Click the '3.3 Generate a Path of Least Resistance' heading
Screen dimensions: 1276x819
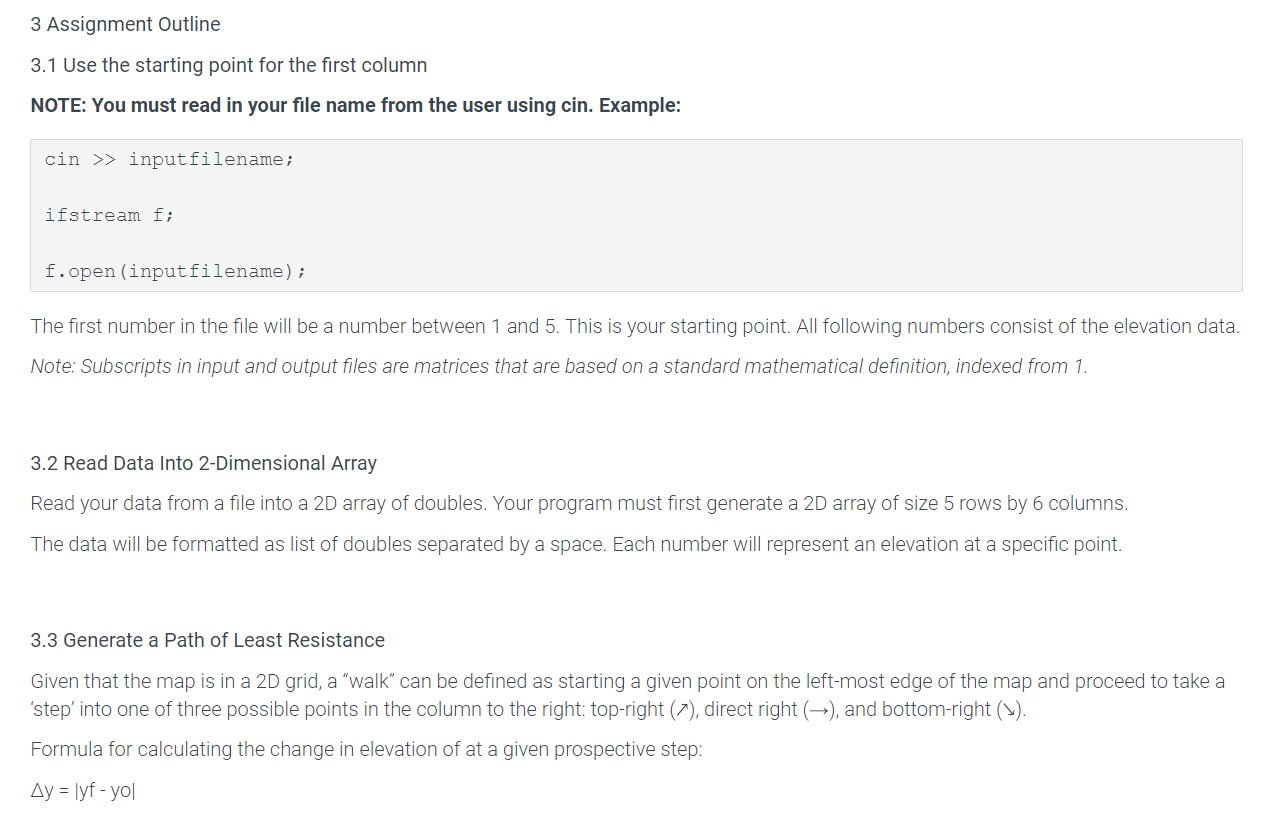[x=208, y=640]
